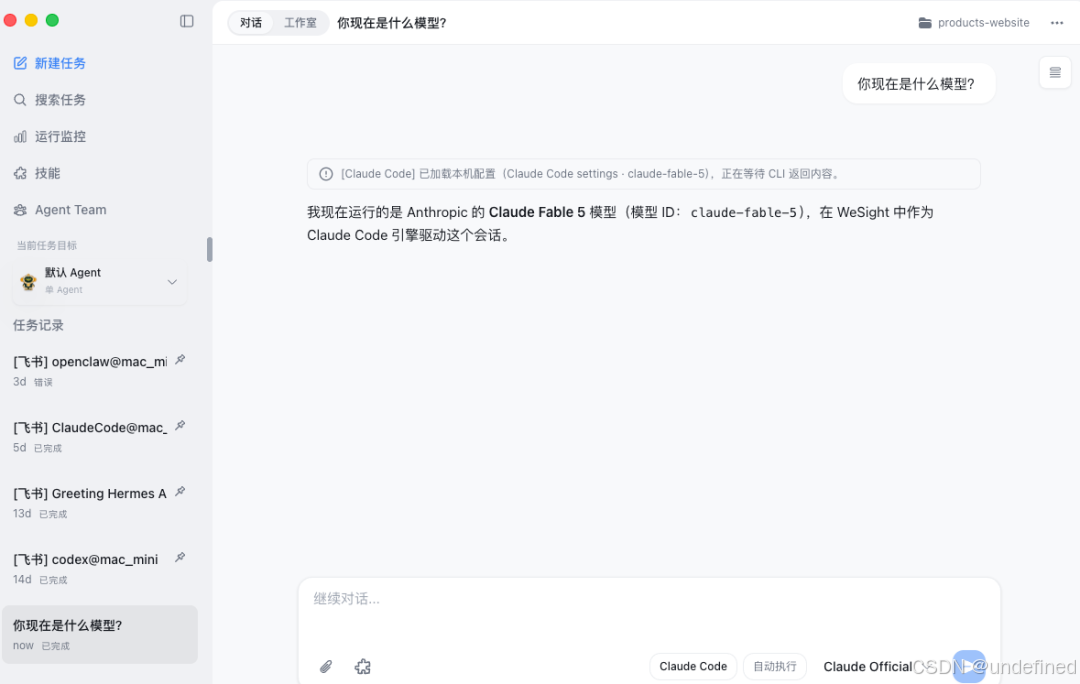The width and height of the screenshot is (1080, 684).
Task: Click the conversation title in header bar
Action: click(391, 23)
